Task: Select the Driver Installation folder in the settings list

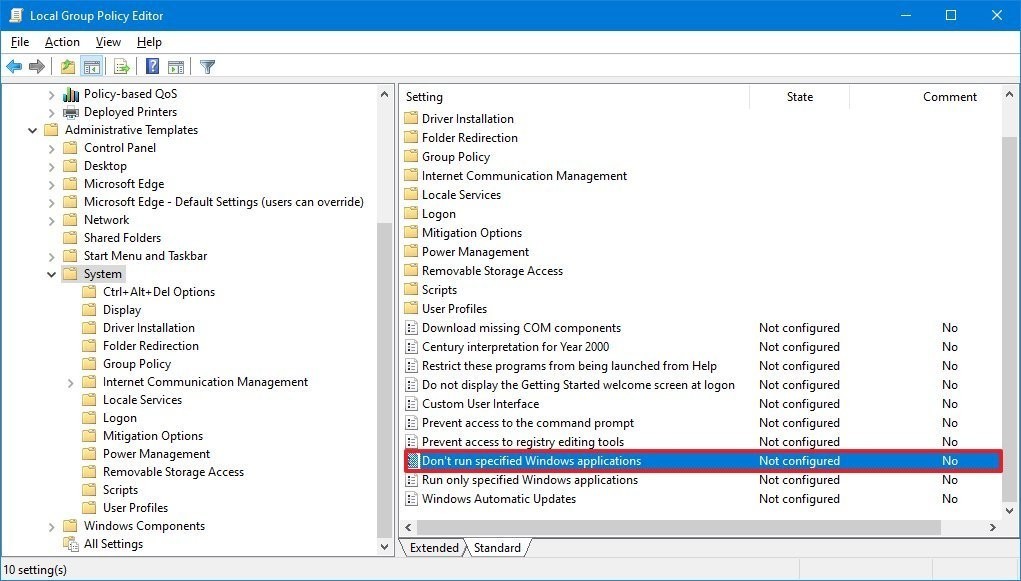Action: 469,118
